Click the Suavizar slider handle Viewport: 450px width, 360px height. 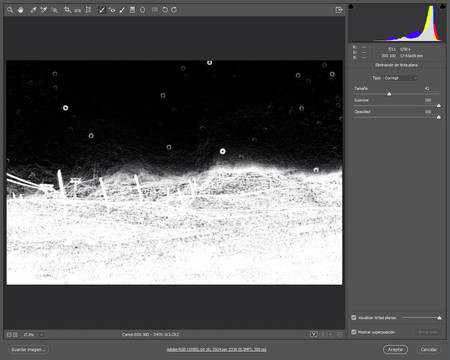click(x=439, y=106)
